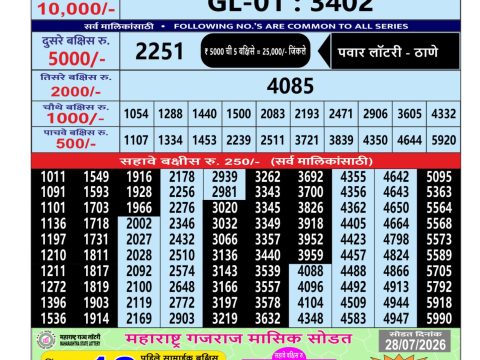Select sixth prize number 3440
This screenshot has width=480, height=360.
tap(268, 255)
